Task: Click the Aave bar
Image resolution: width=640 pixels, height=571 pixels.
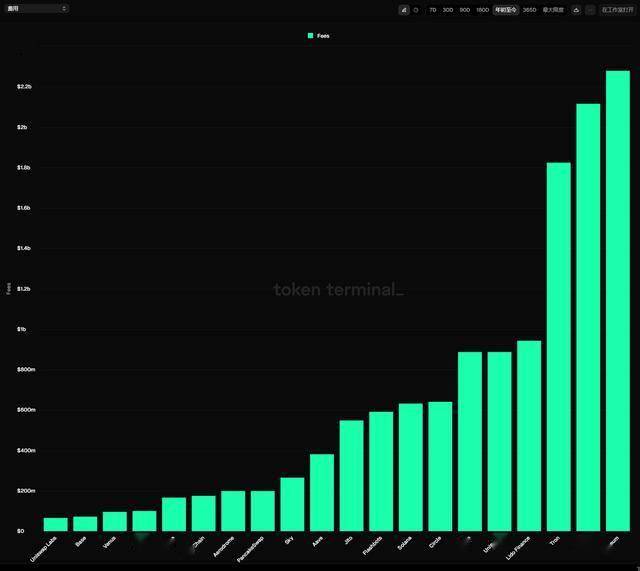Action: [x=322, y=493]
